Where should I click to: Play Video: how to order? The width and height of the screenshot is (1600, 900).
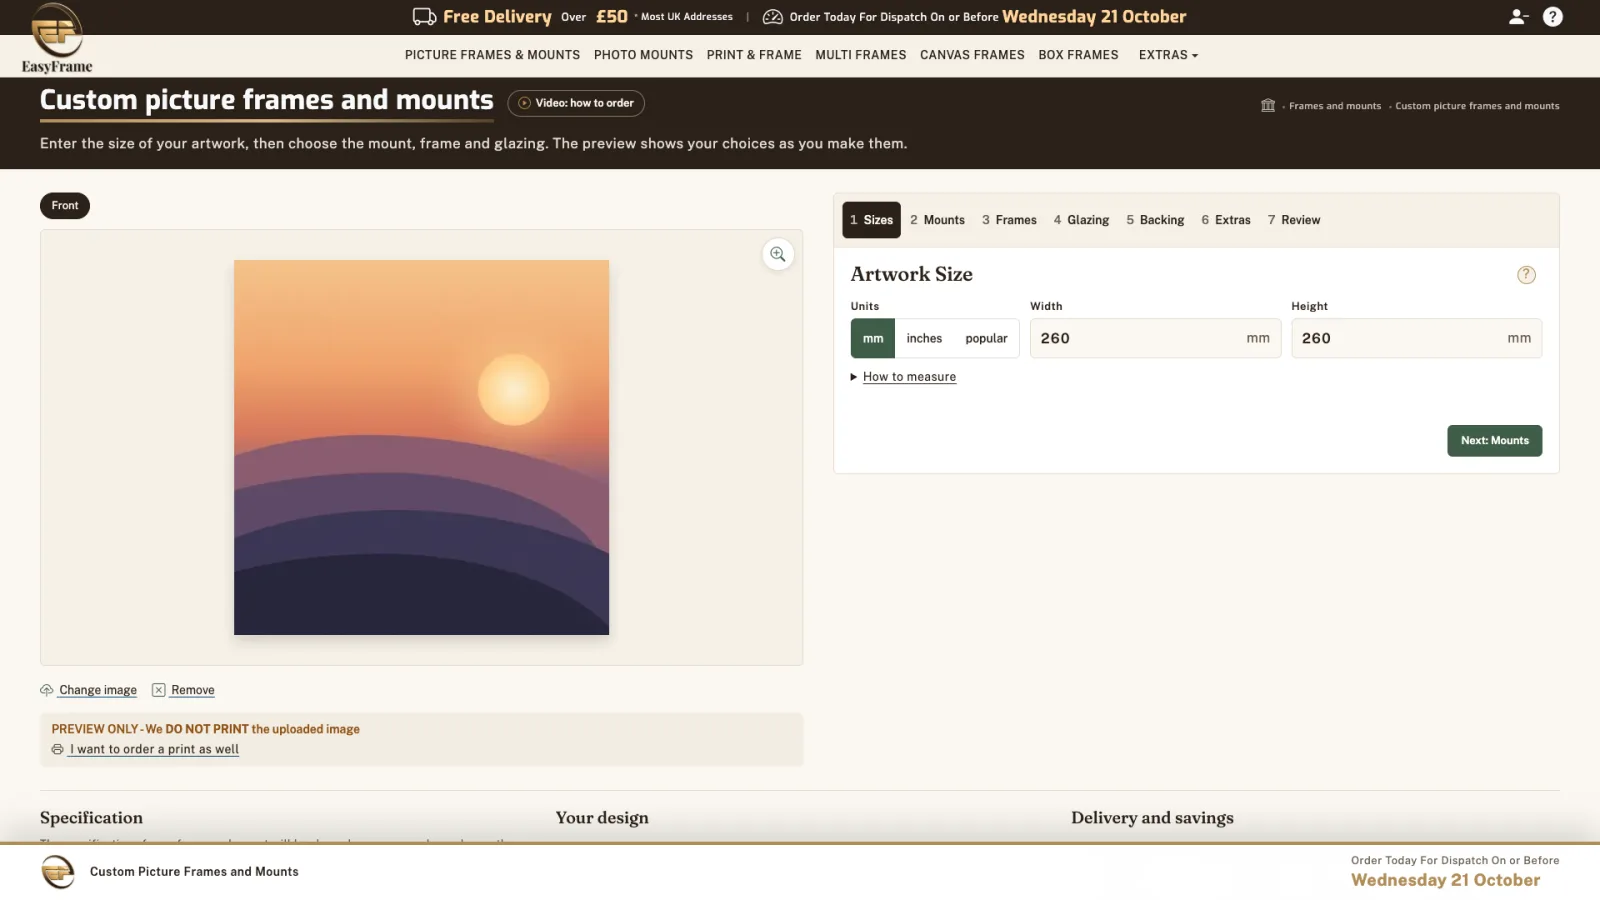576,103
